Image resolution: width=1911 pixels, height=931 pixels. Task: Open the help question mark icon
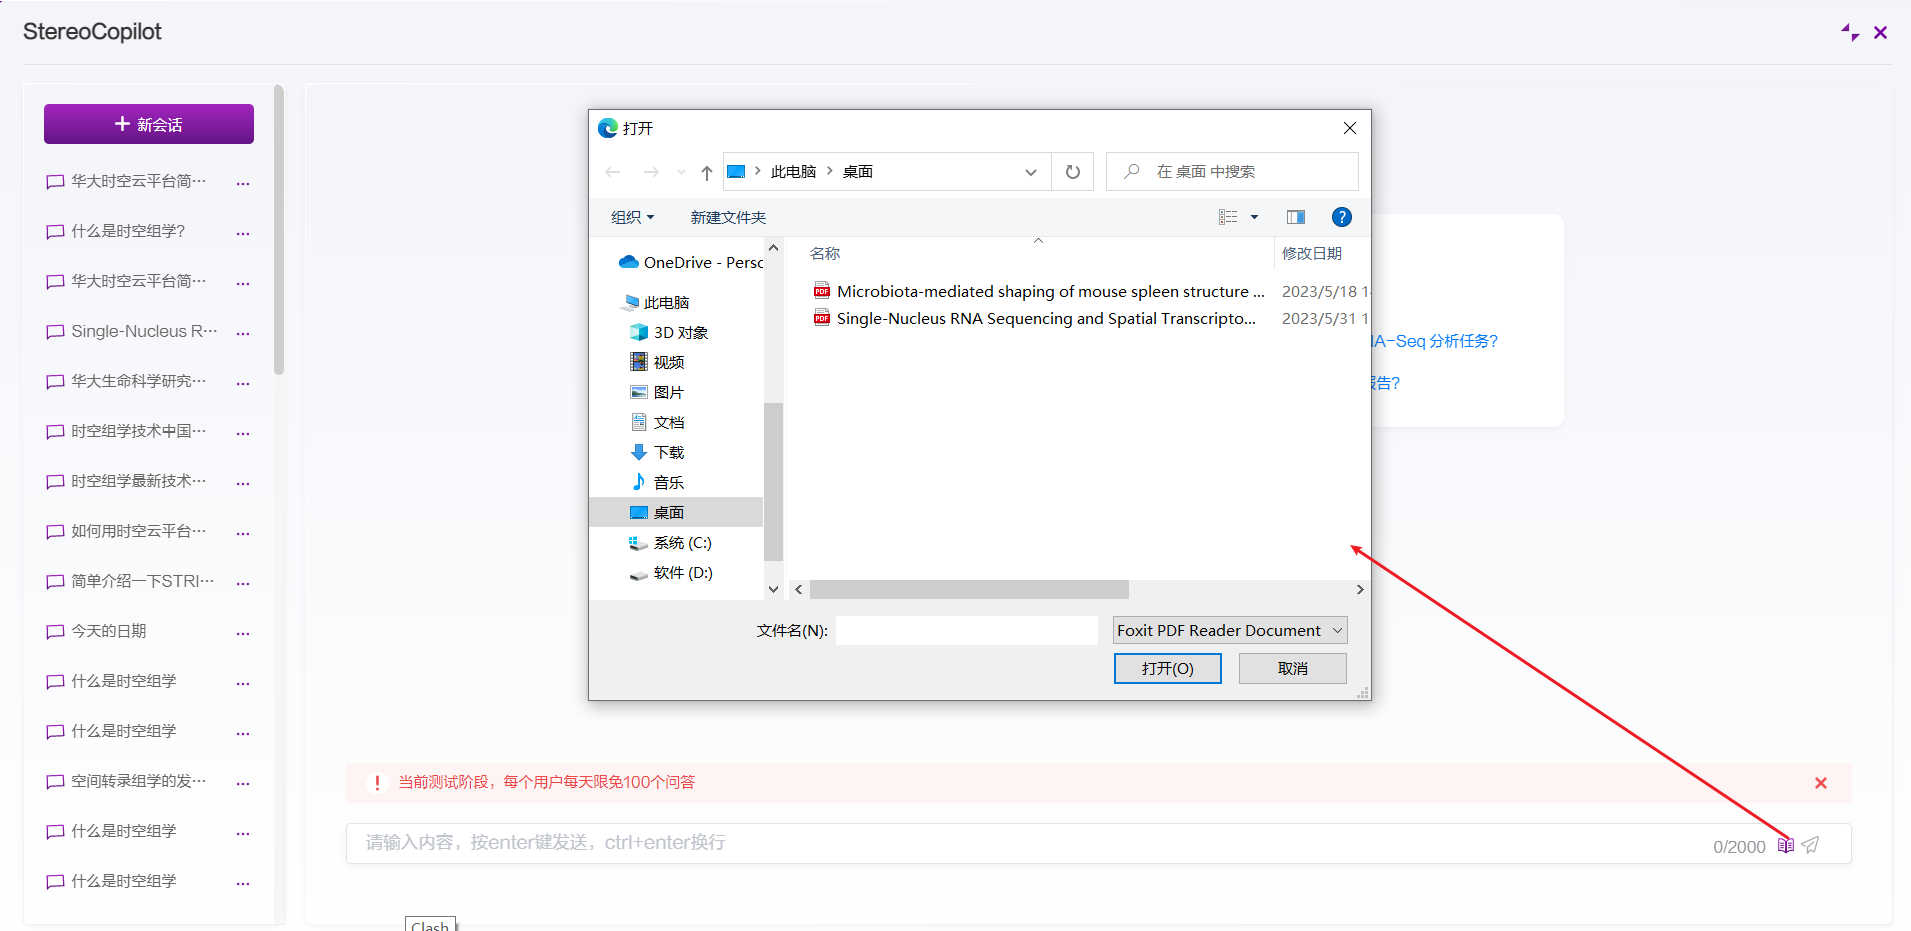(x=1341, y=217)
